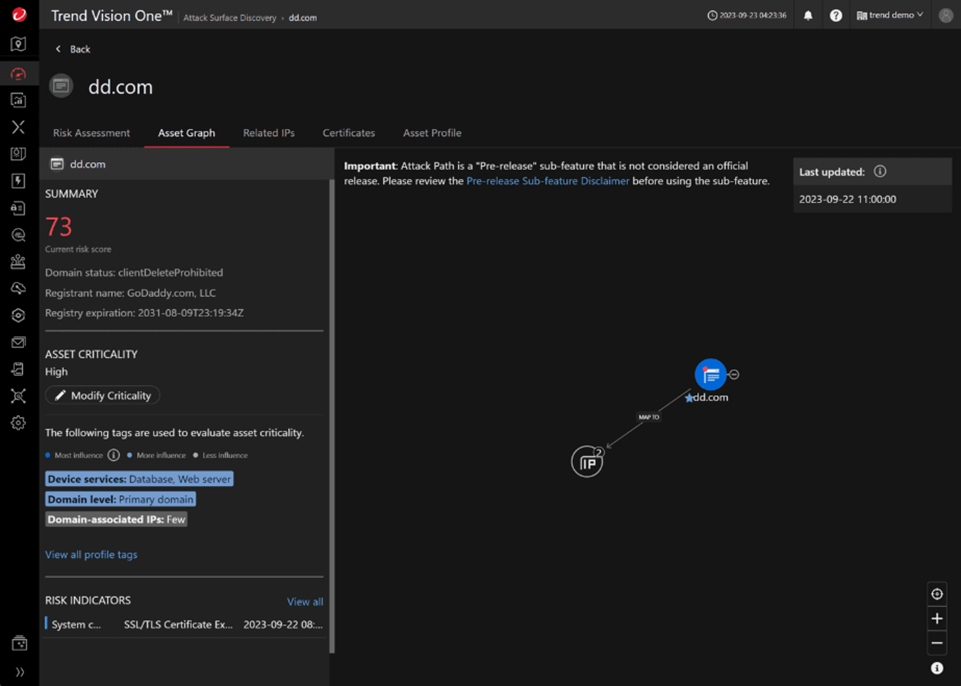Select the SSL/TLS Certificate risk indicator row
The height and width of the screenshot is (686, 961).
click(184, 624)
